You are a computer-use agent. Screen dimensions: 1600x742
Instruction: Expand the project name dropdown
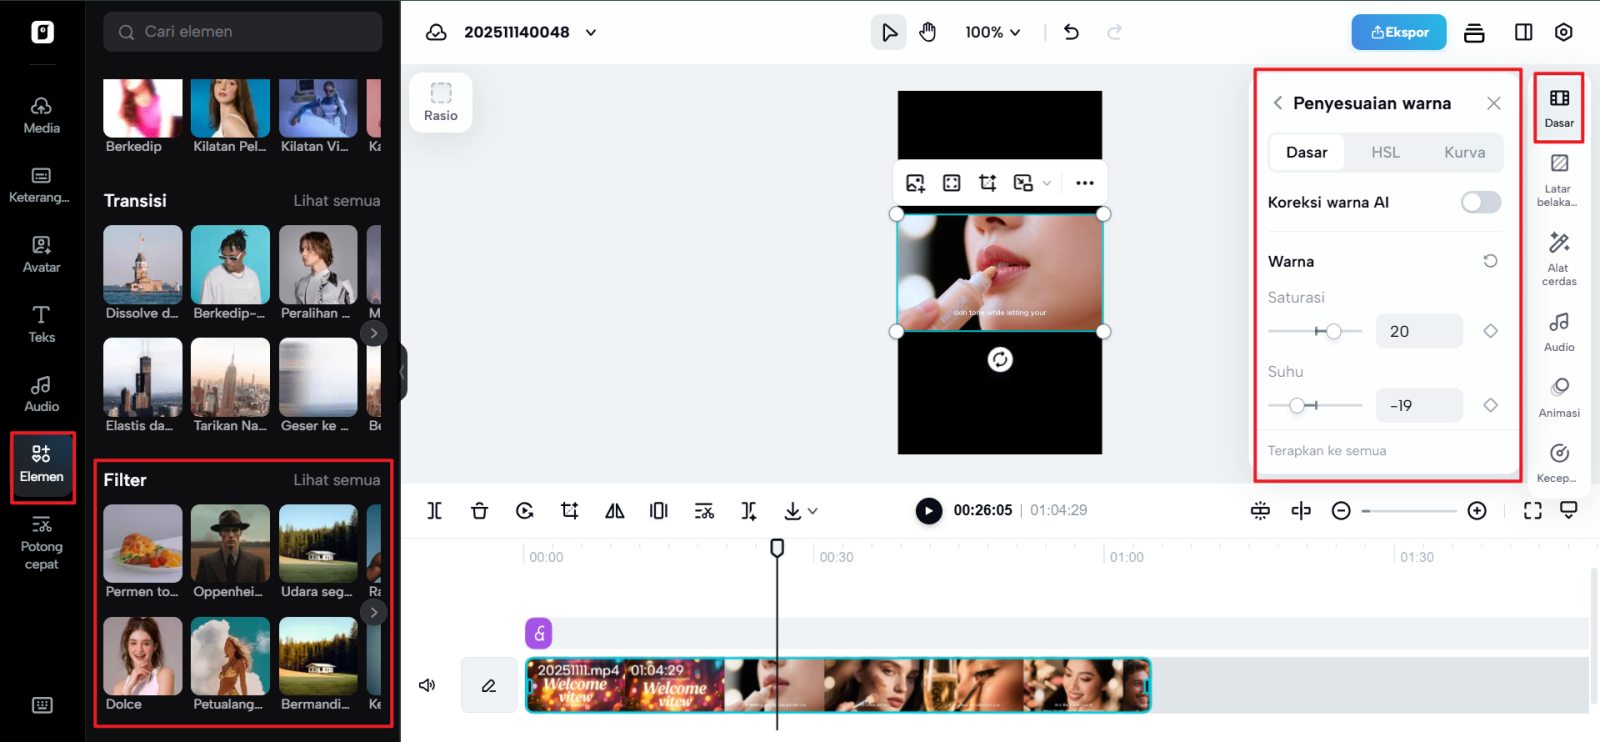pos(591,32)
